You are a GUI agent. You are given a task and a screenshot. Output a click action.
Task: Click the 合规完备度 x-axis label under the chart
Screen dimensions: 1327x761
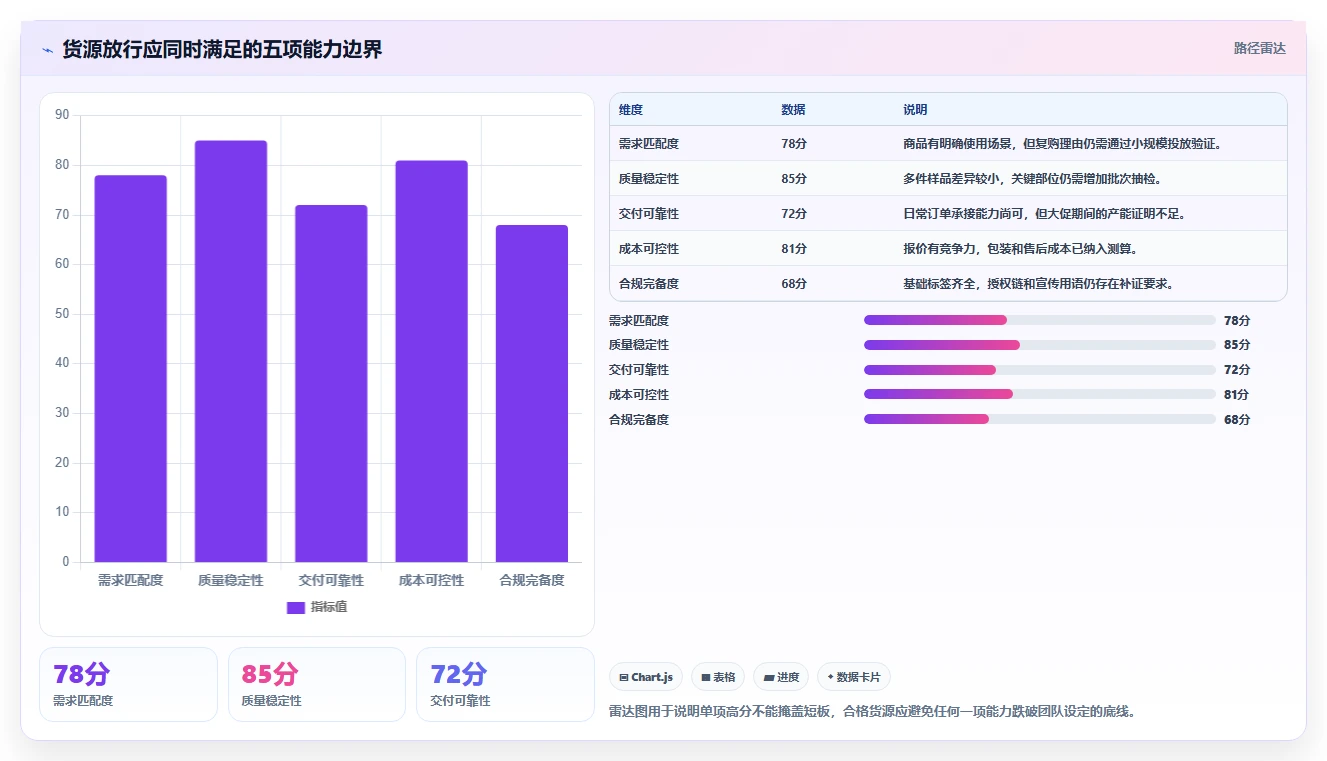[x=532, y=580]
